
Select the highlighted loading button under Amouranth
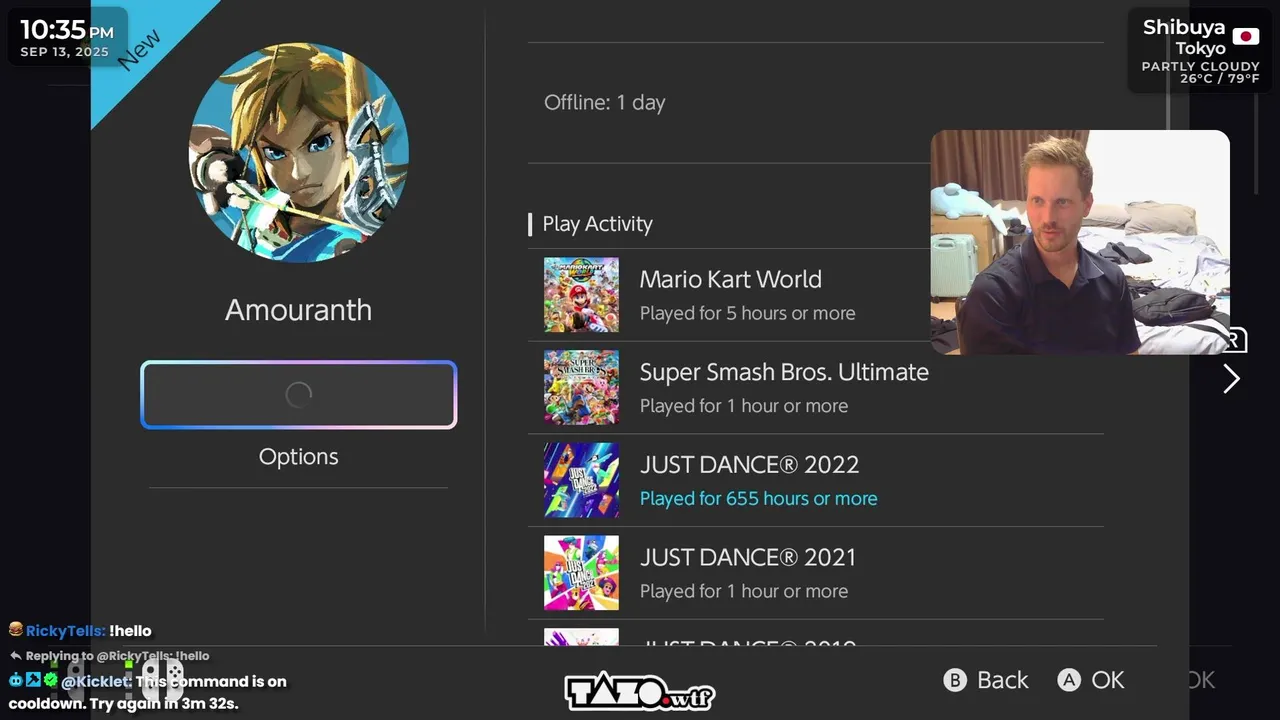[x=298, y=395]
